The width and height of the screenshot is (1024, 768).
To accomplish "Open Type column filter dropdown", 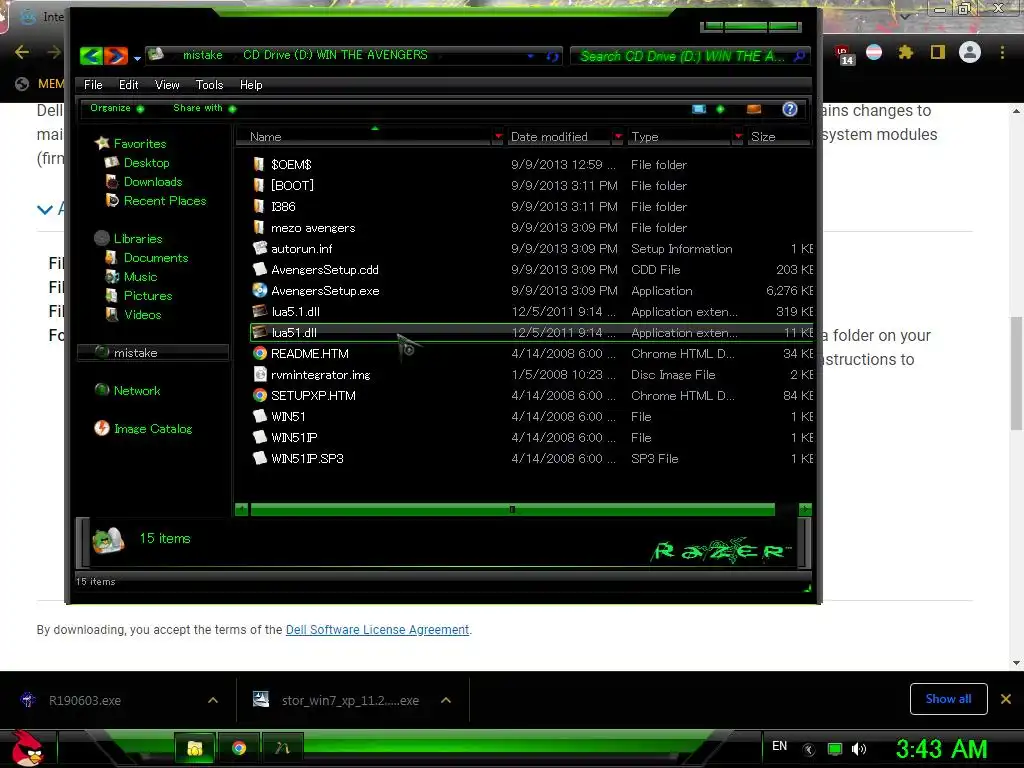I will pyautogui.click(x=738, y=136).
